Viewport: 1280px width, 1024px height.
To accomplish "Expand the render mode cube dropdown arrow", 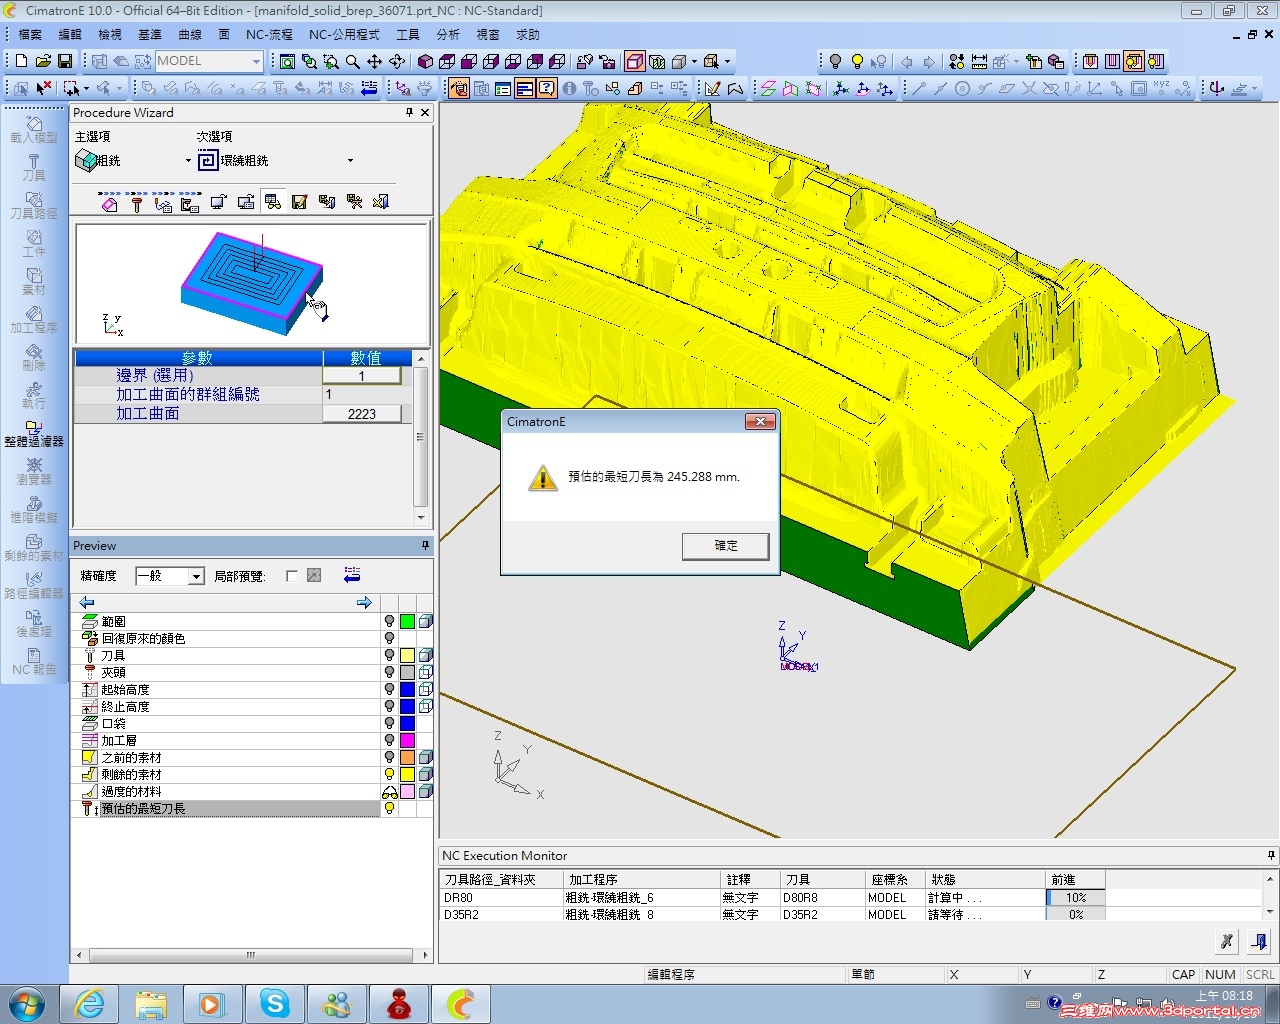I will [694, 61].
